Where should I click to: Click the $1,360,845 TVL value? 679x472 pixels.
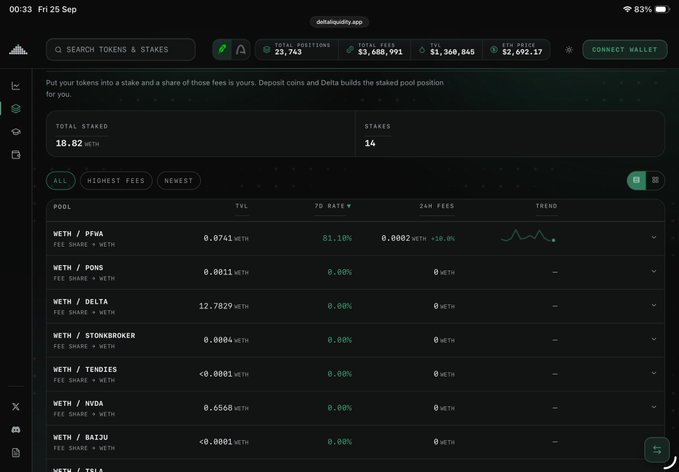coord(452,52)
